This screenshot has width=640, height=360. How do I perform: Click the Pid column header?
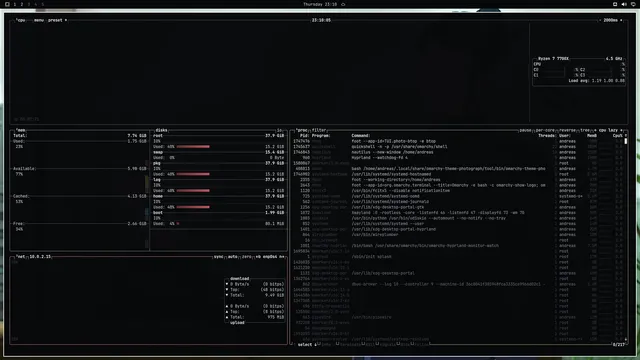pos(304,136)
